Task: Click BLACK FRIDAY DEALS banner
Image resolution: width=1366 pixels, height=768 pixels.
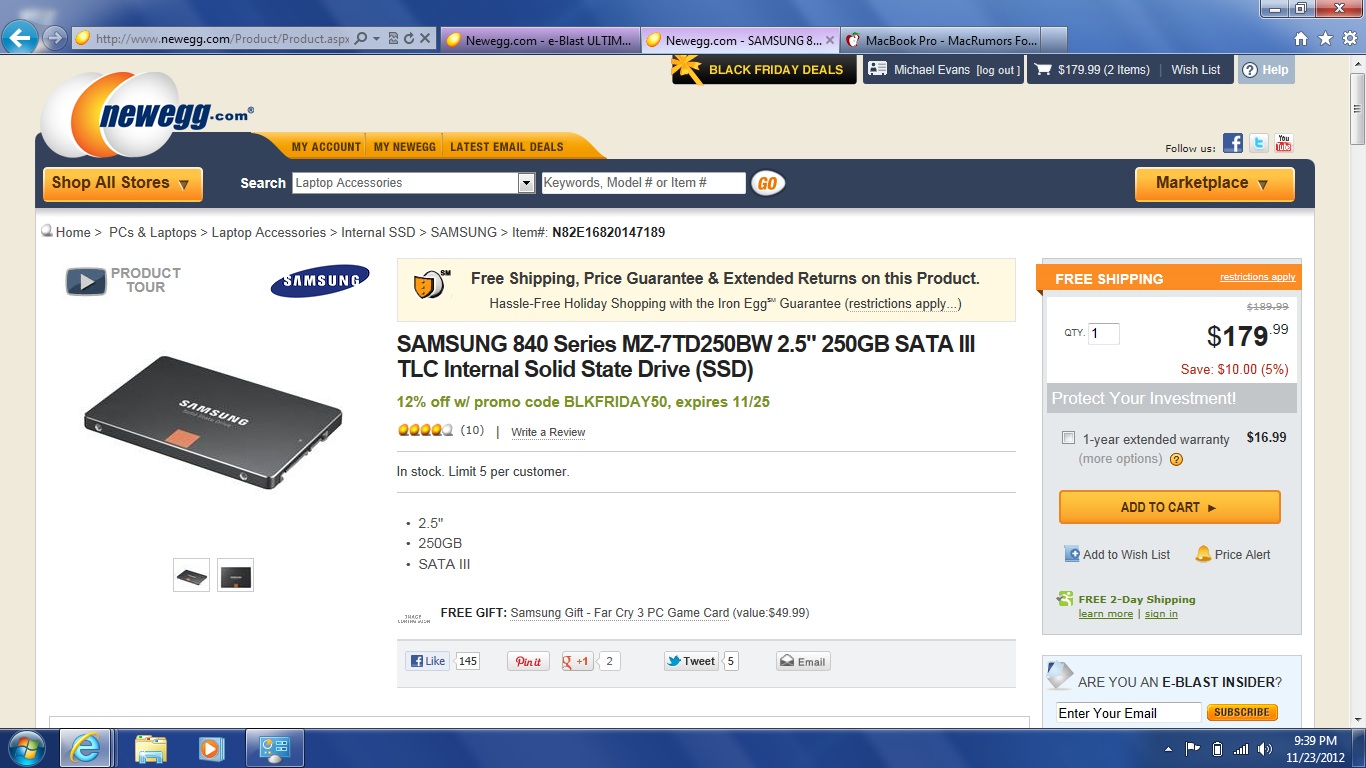Action: pos(764,70)
